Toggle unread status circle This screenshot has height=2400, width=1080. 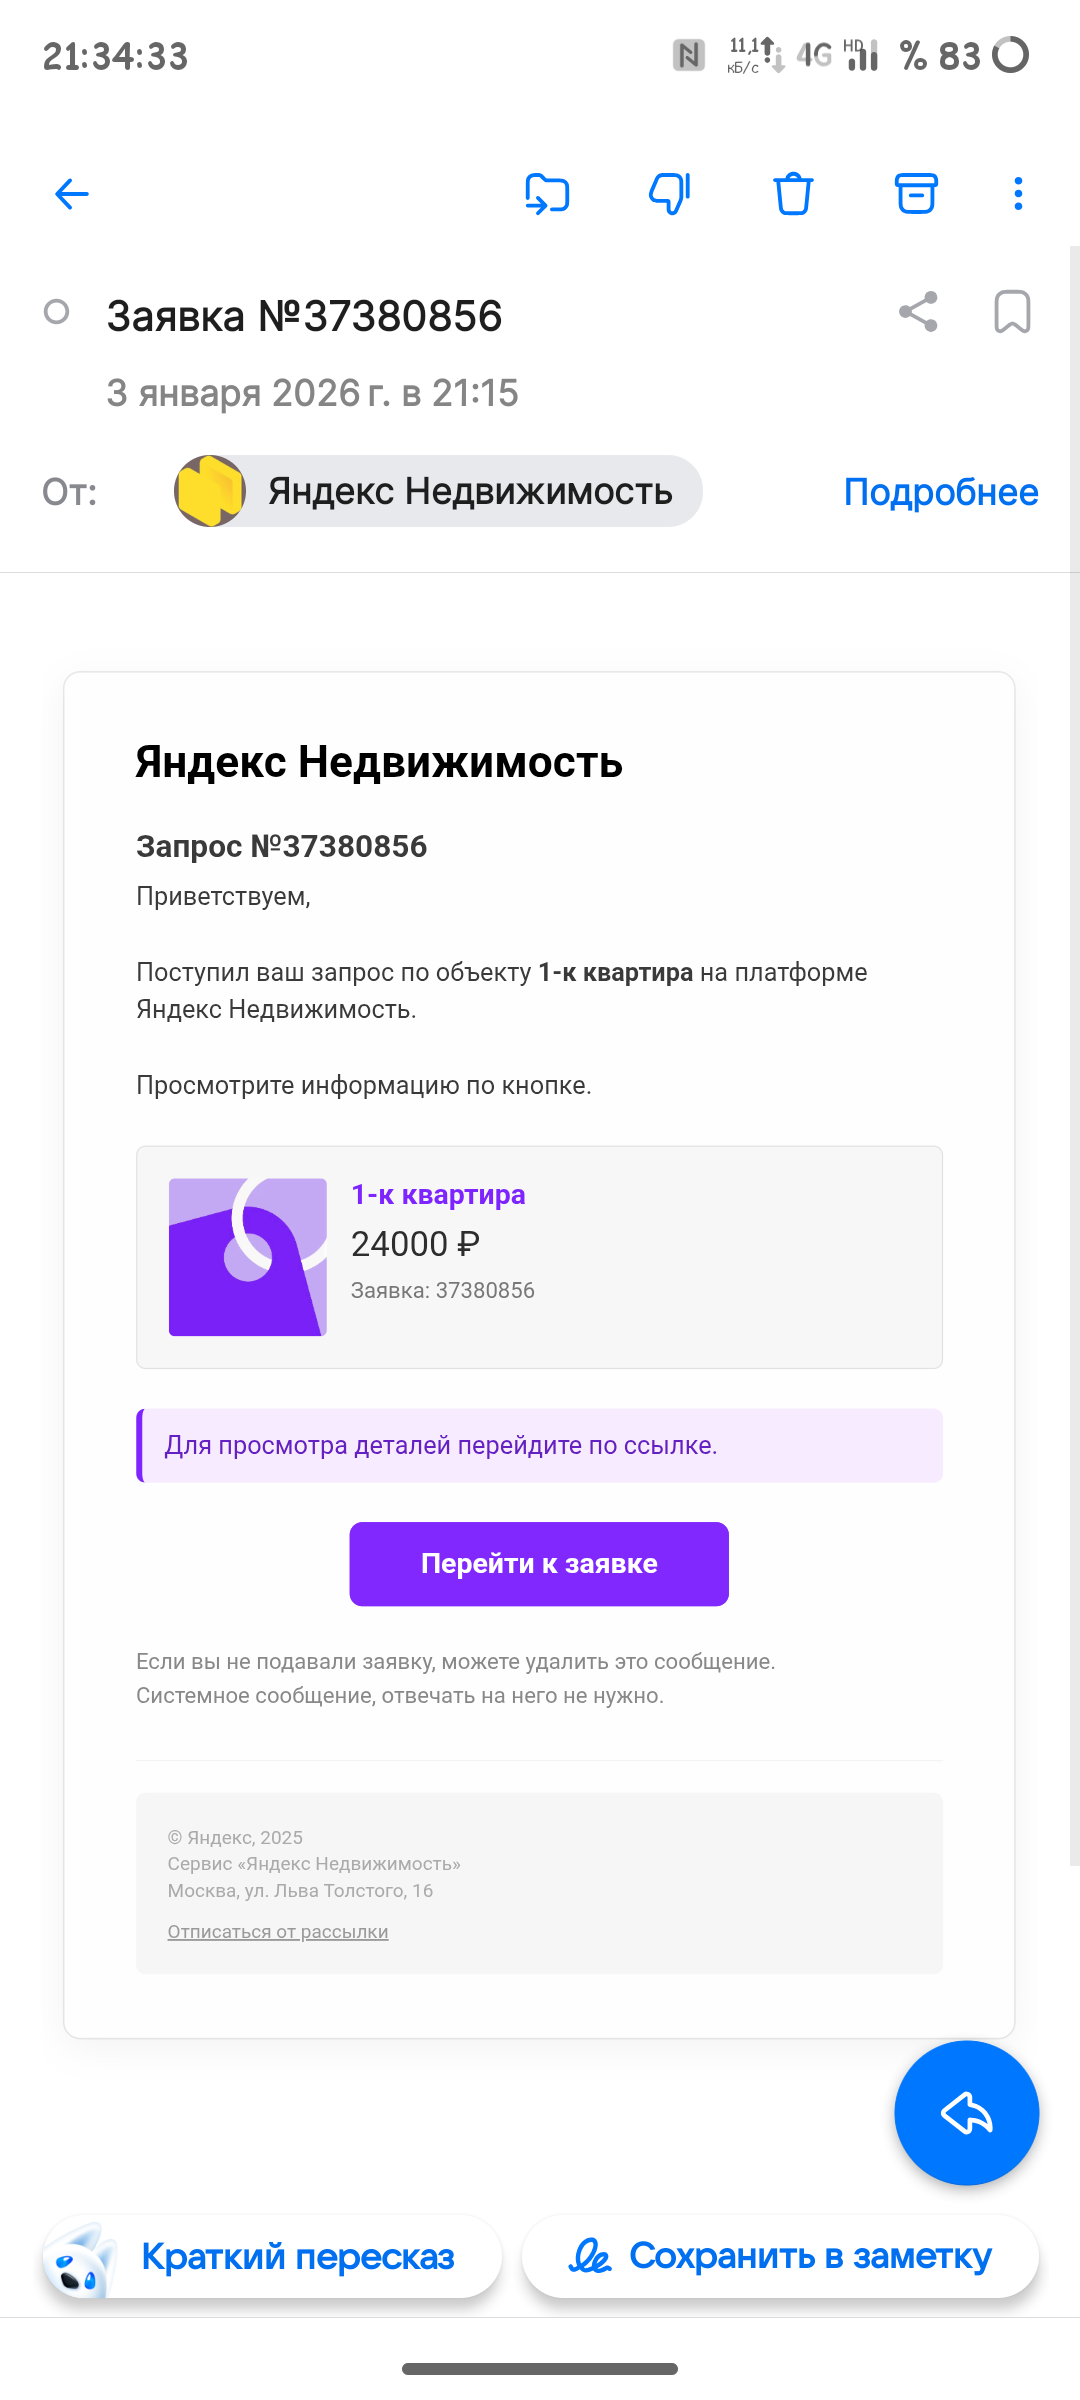click(x=57, y=312)
